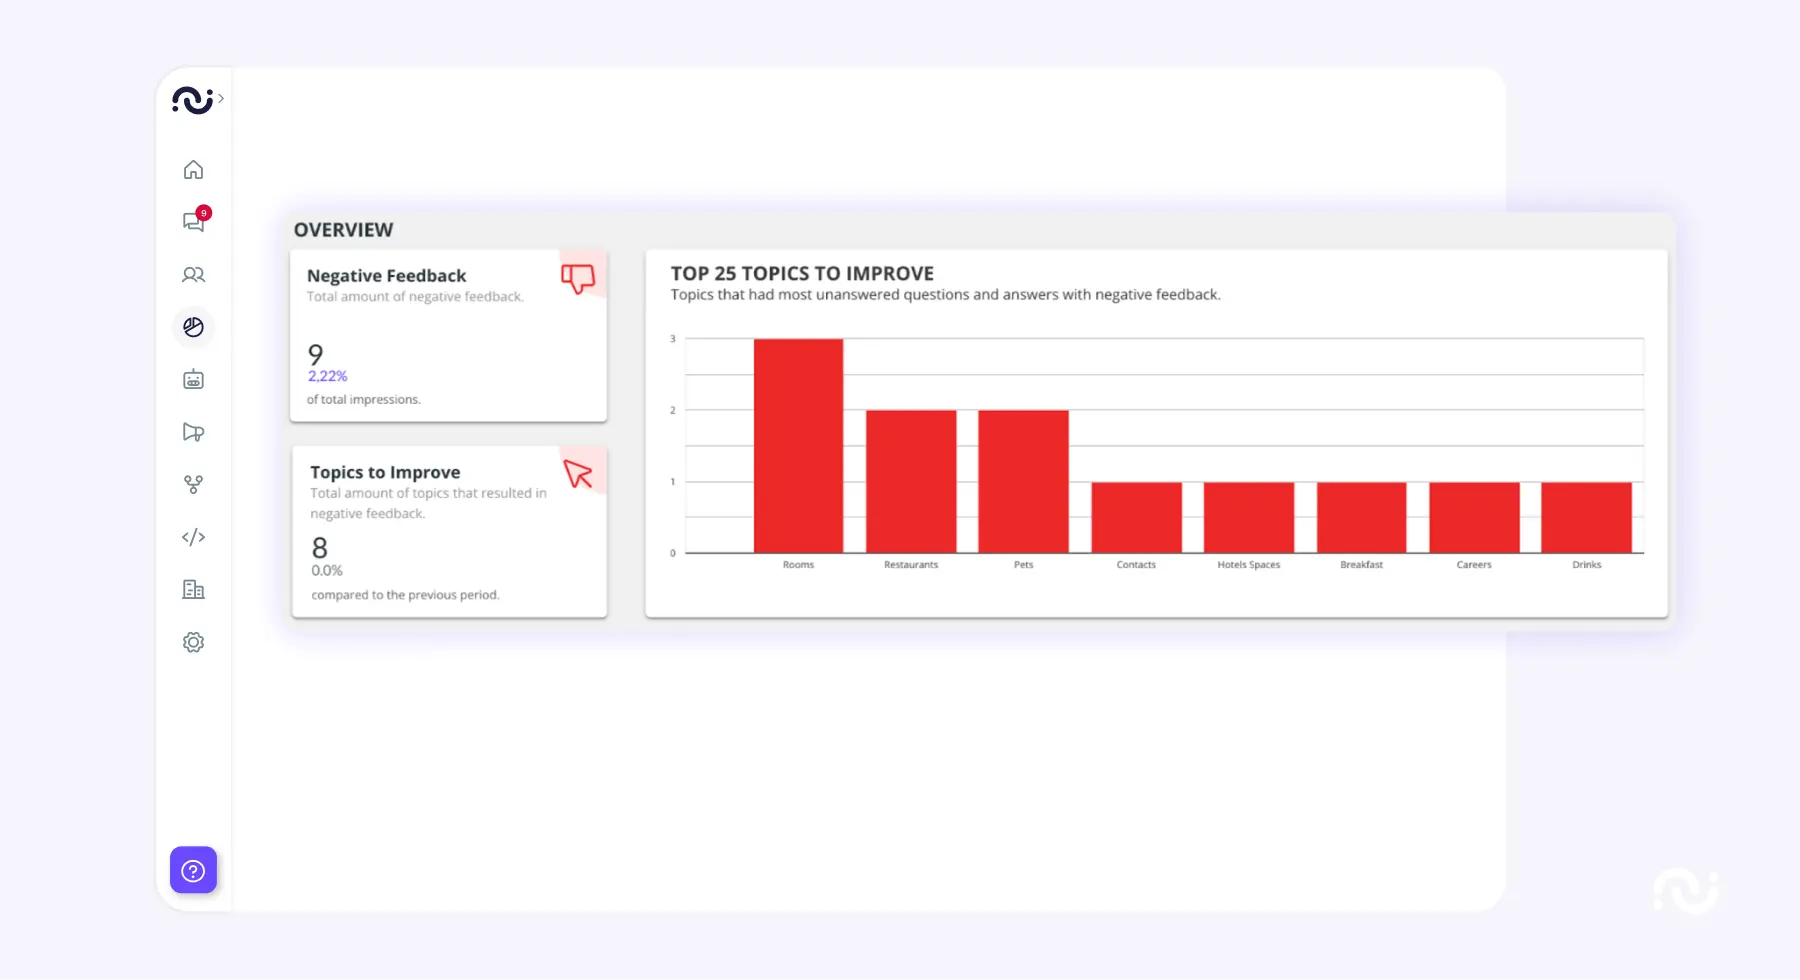Open the campaigns megaphone icon

tap(193, 432)
